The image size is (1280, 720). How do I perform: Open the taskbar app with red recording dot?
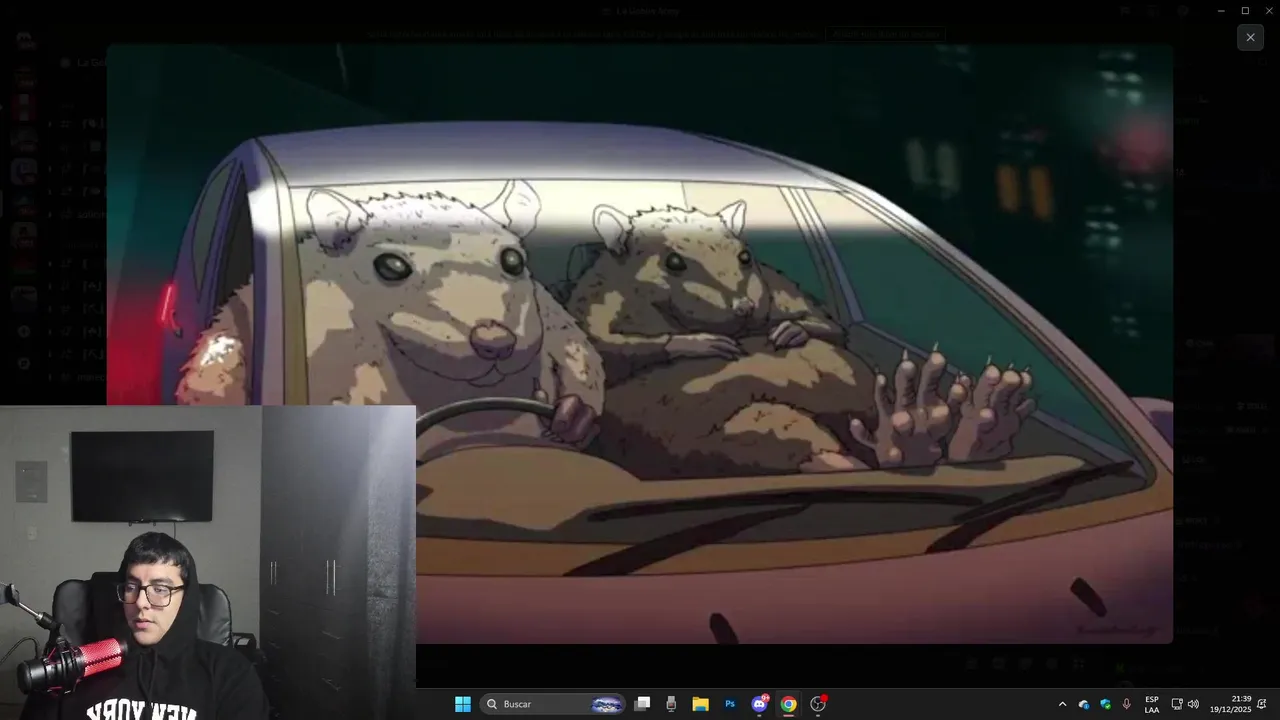pos(818,704)
